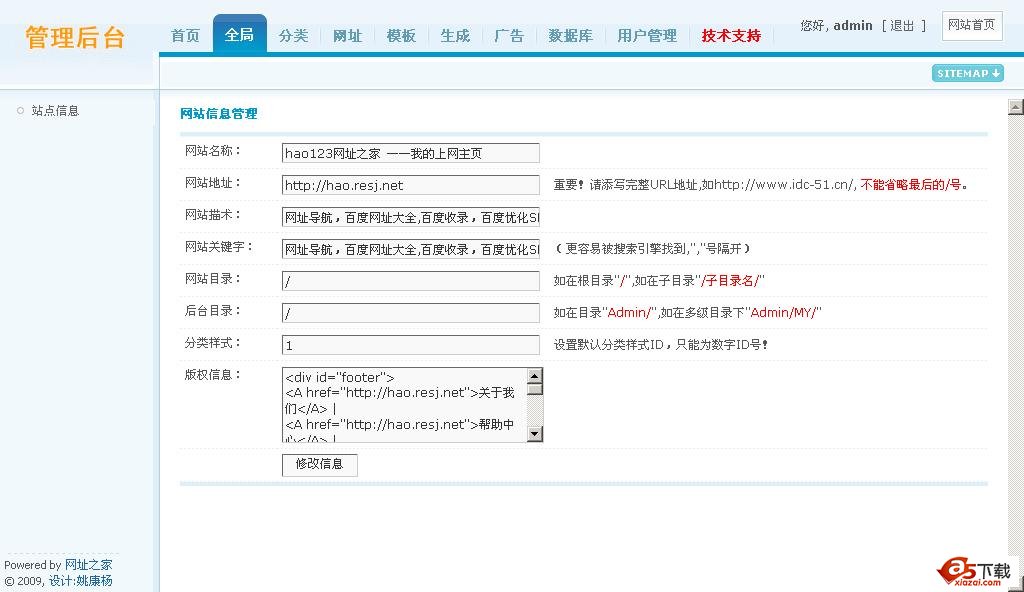Click the 网站地址 URL input field
Screen dimensions: 1024x592
point(410,185)
